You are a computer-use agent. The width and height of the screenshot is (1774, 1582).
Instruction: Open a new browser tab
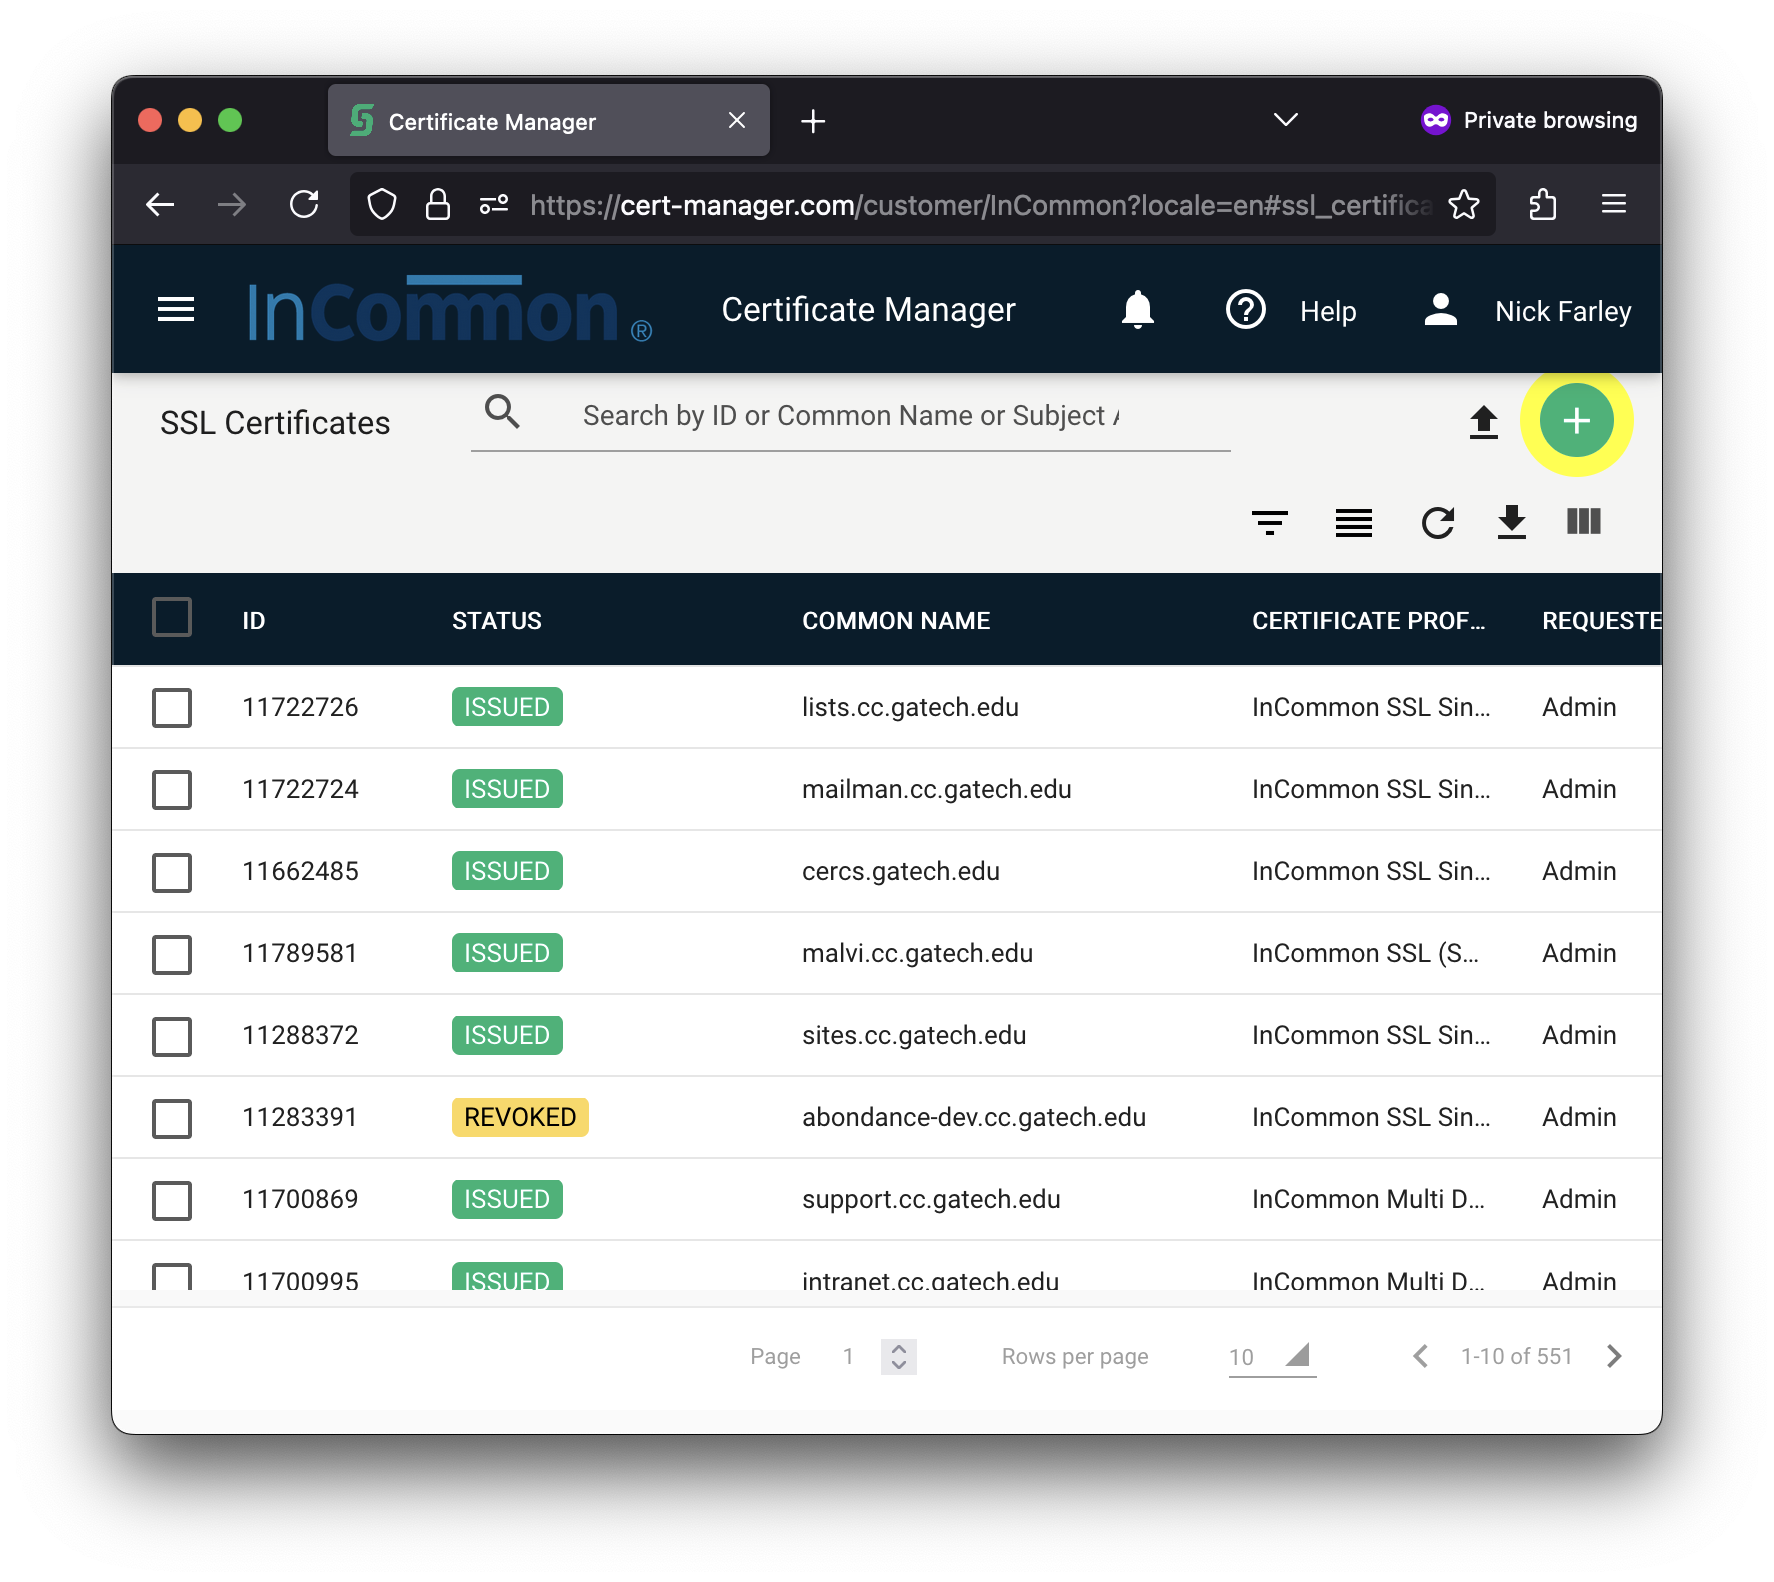tap(813, 121)
